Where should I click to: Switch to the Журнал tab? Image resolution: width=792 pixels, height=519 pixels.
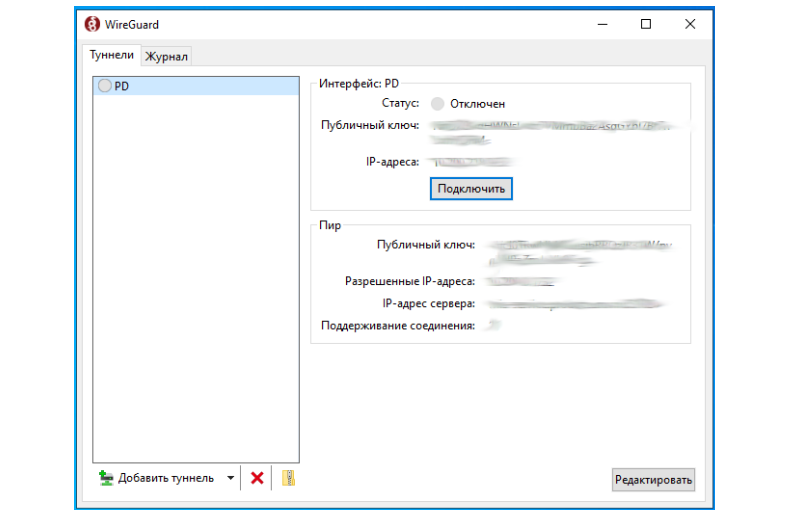166,57
